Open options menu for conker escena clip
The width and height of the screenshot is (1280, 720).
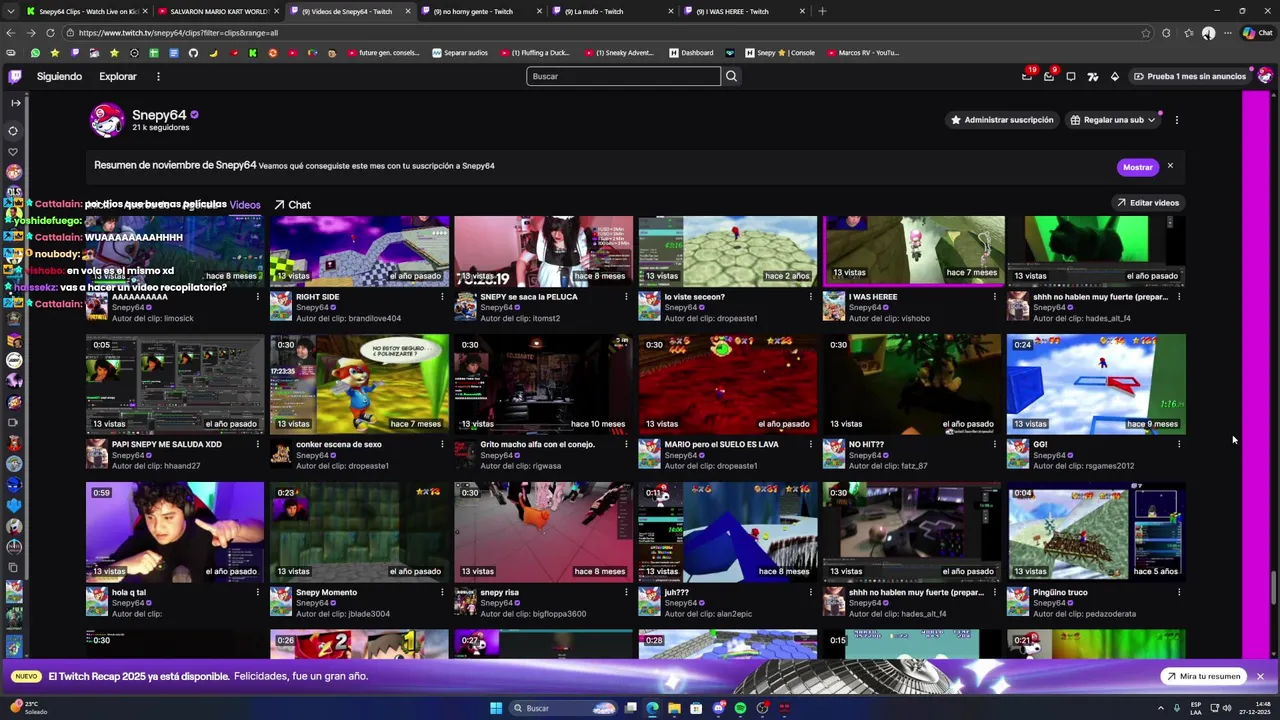point(442,444)
